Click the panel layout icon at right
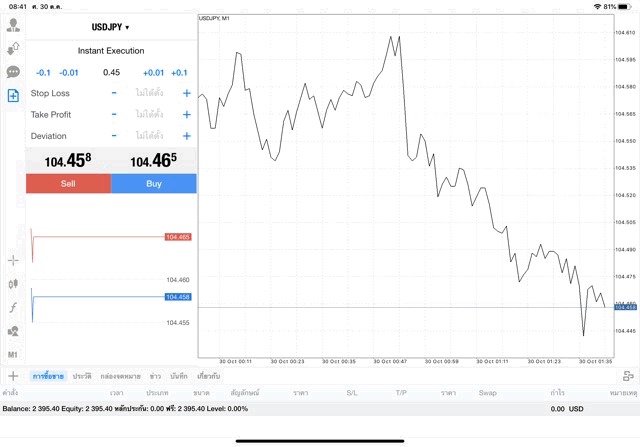 [x=627, y=376]
